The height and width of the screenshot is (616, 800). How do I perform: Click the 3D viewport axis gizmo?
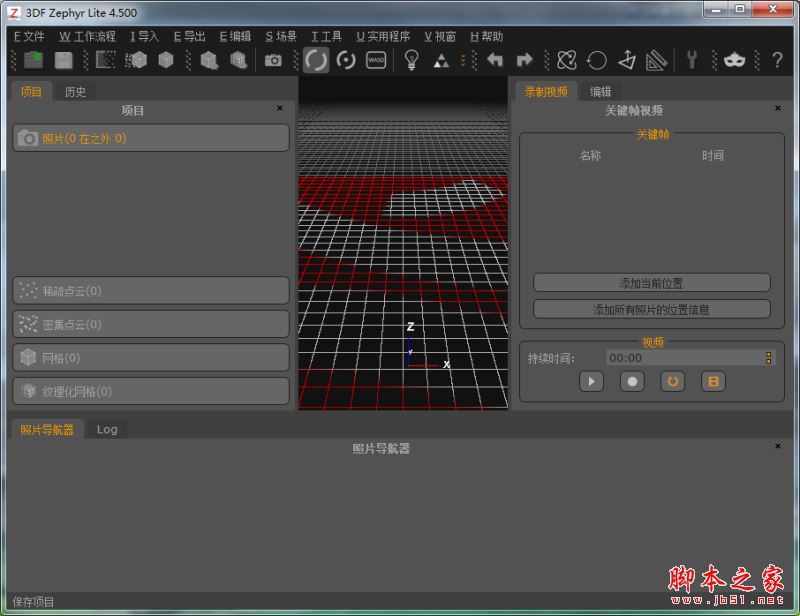coord(427,346)
